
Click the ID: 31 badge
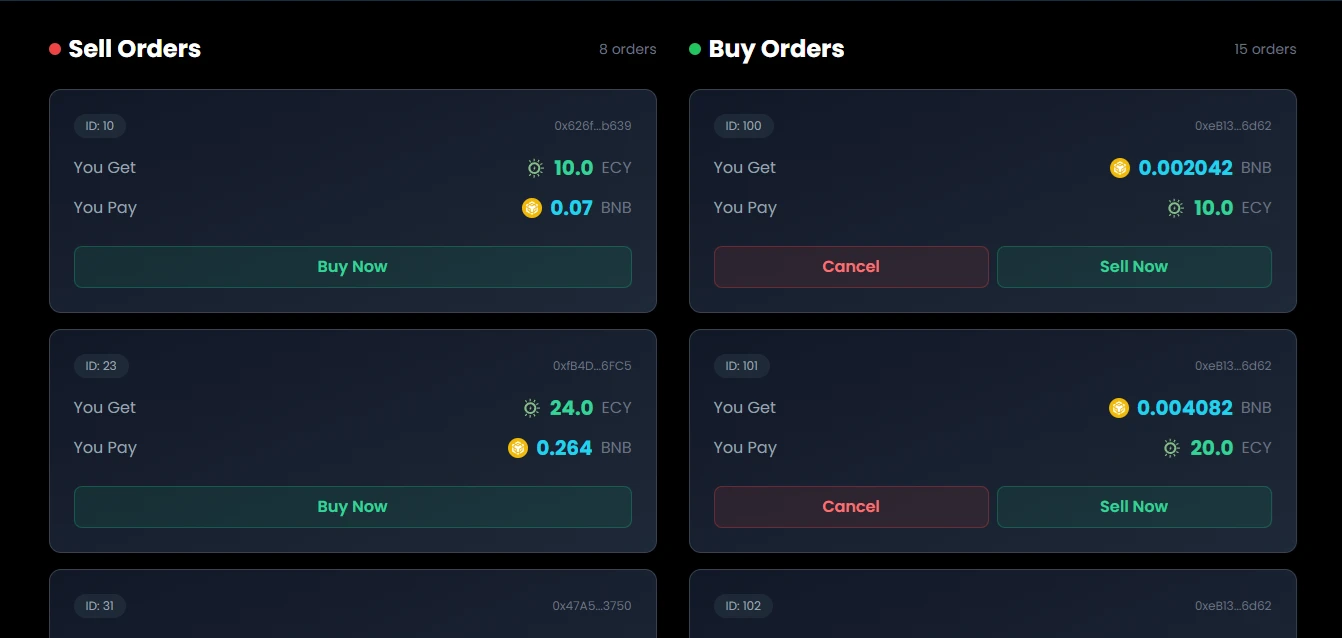coord(100,606)
